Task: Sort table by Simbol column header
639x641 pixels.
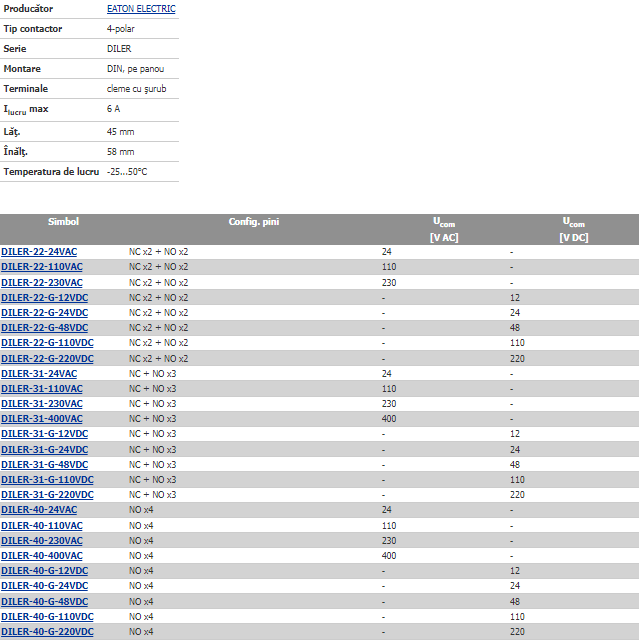Action: point(63,222)
